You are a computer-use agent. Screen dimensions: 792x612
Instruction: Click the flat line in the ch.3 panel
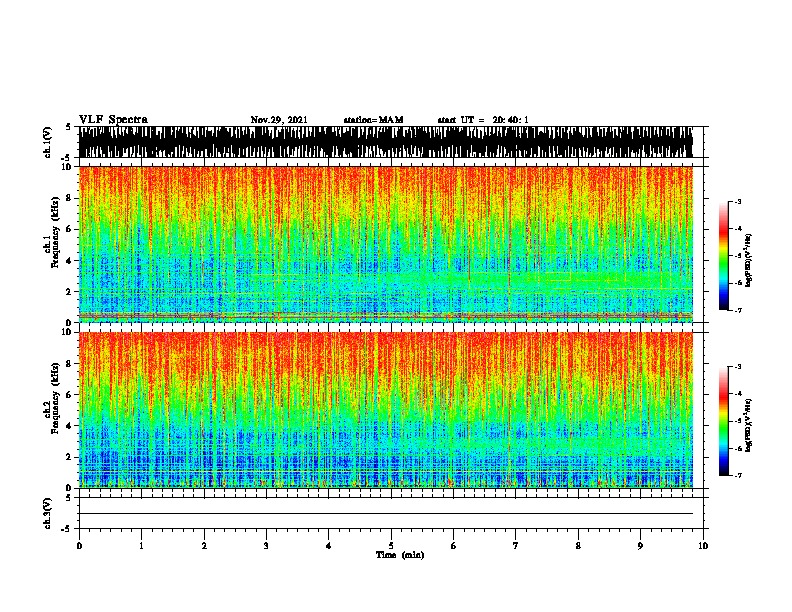[386, 514]
